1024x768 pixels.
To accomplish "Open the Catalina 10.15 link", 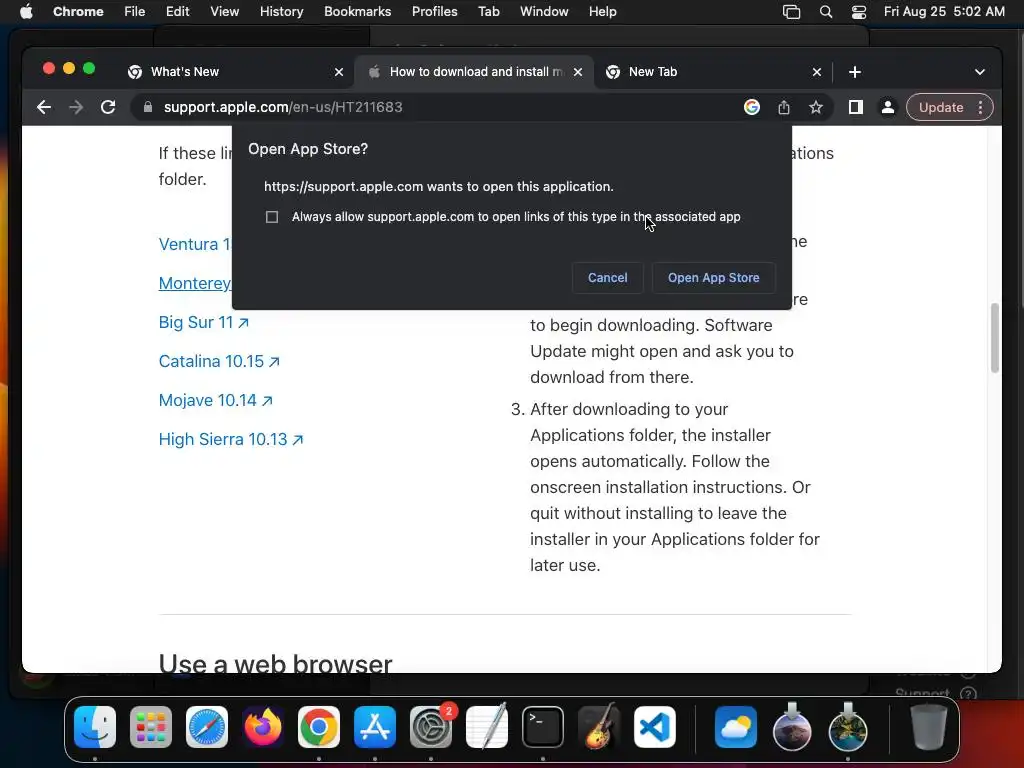I will pyautogui.click(x=219, y=361).
